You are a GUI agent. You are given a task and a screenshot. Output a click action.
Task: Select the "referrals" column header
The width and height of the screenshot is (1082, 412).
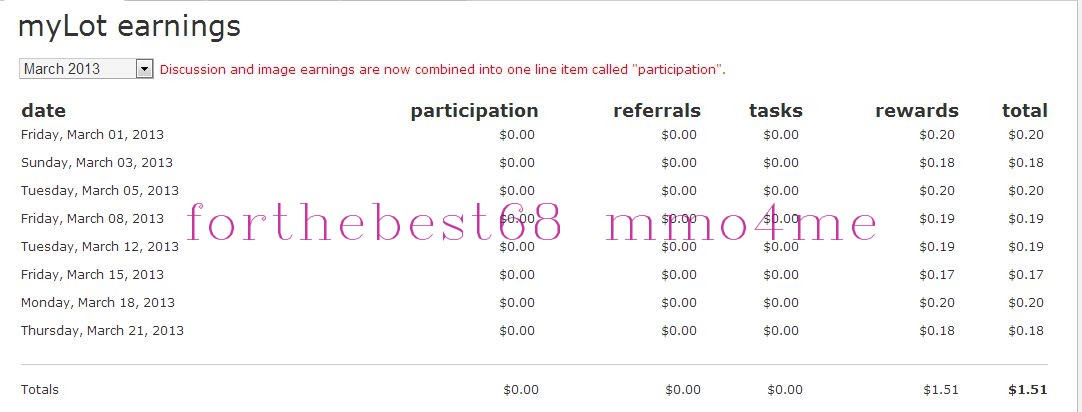click(656, 111)
